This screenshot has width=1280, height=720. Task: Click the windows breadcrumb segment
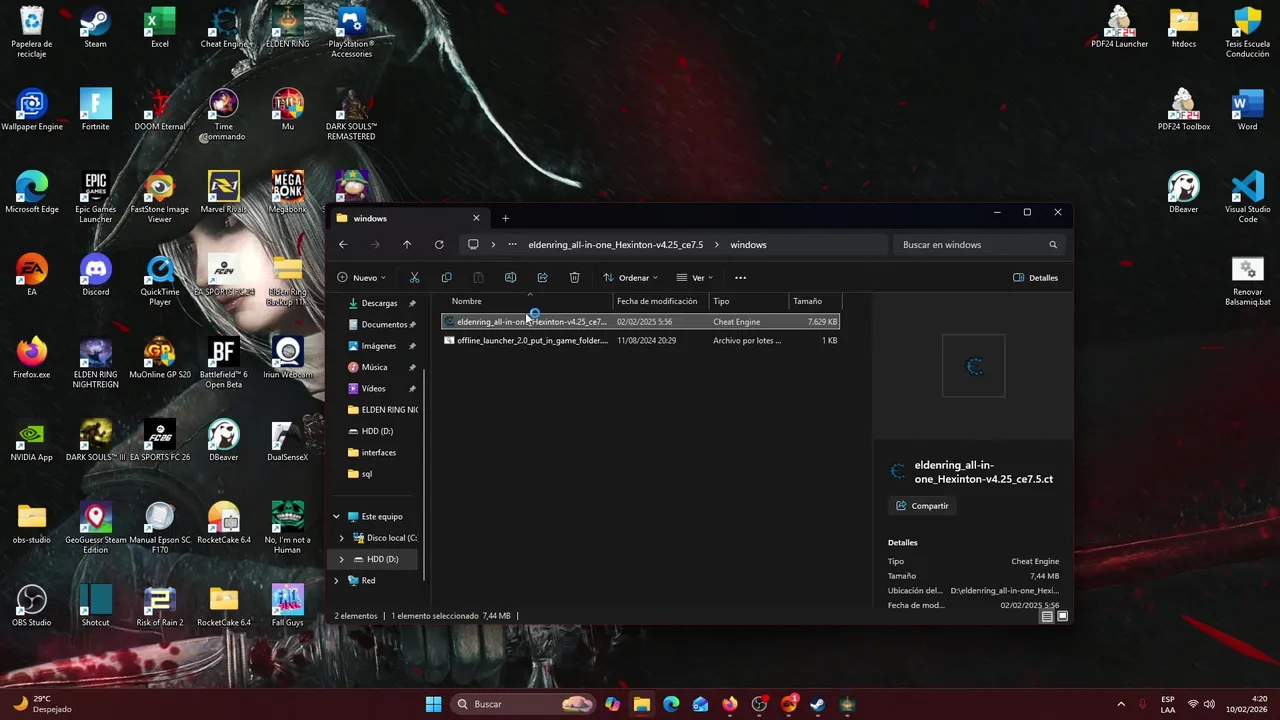[x=748, y=245]
